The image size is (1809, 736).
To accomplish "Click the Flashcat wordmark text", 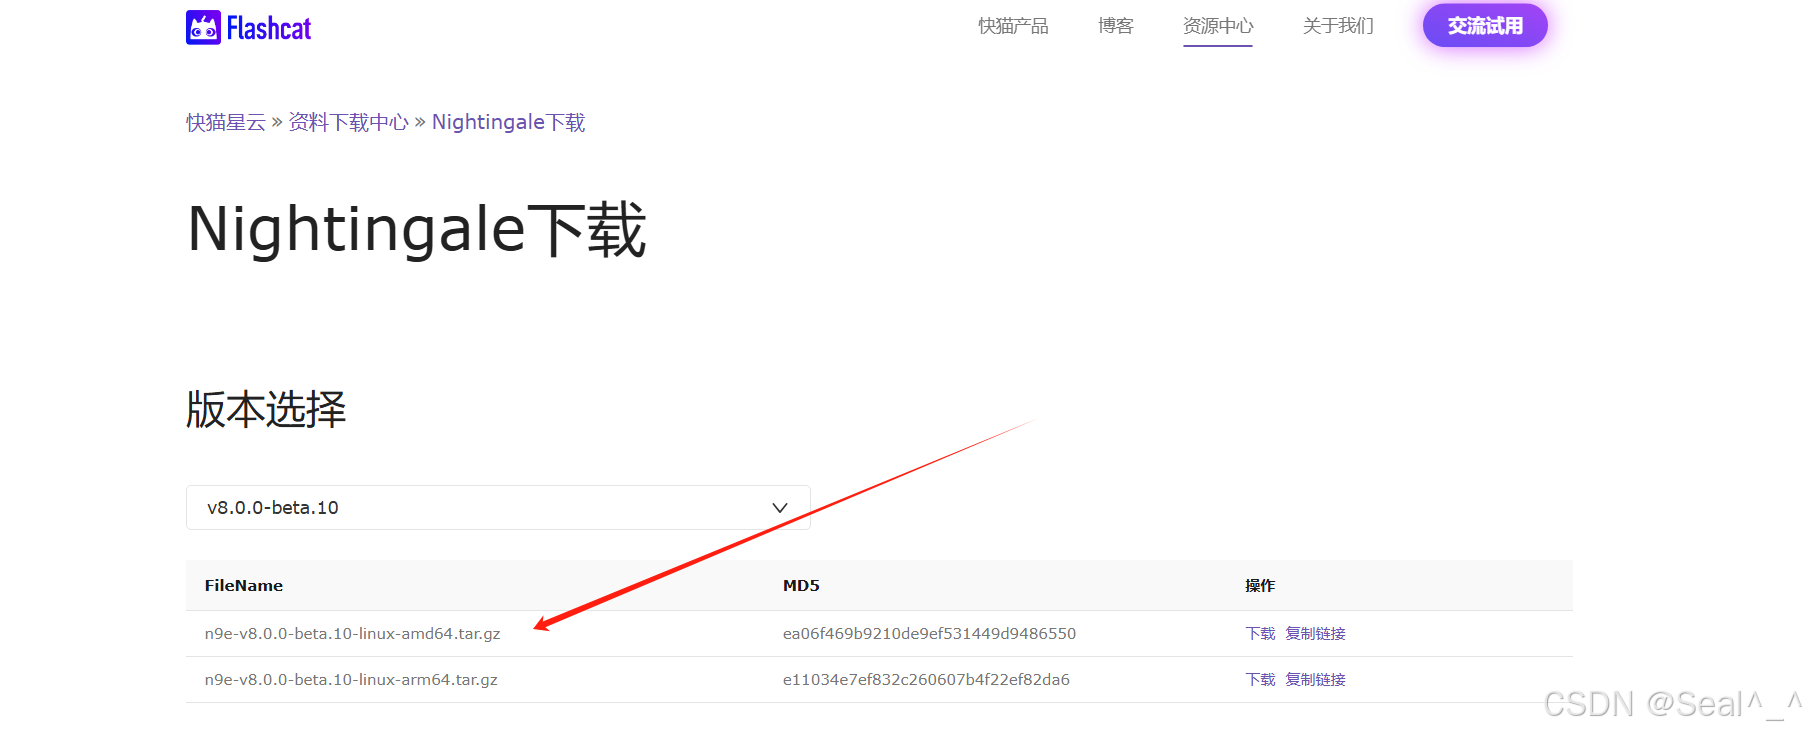I will pyautogui.click(x=269, y=28).
